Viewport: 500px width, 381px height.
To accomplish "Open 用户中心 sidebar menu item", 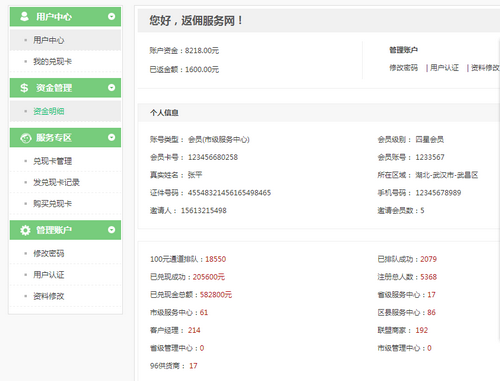I will tap(65, 40).
